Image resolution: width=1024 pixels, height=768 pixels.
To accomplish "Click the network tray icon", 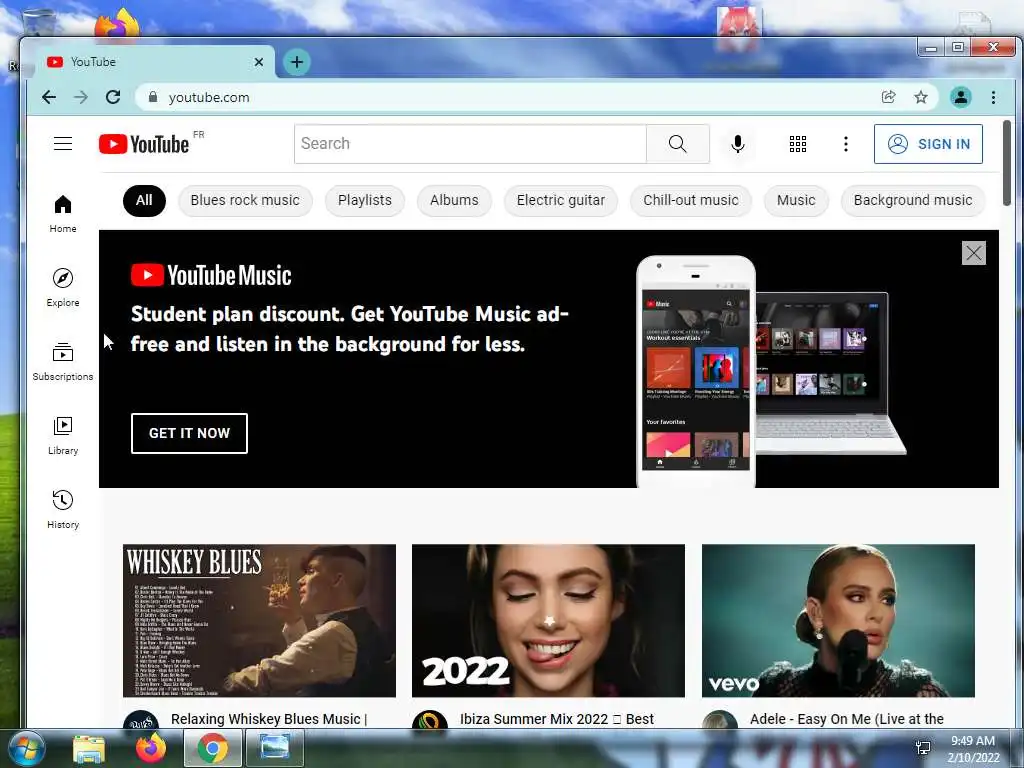I will coord(923,748).
